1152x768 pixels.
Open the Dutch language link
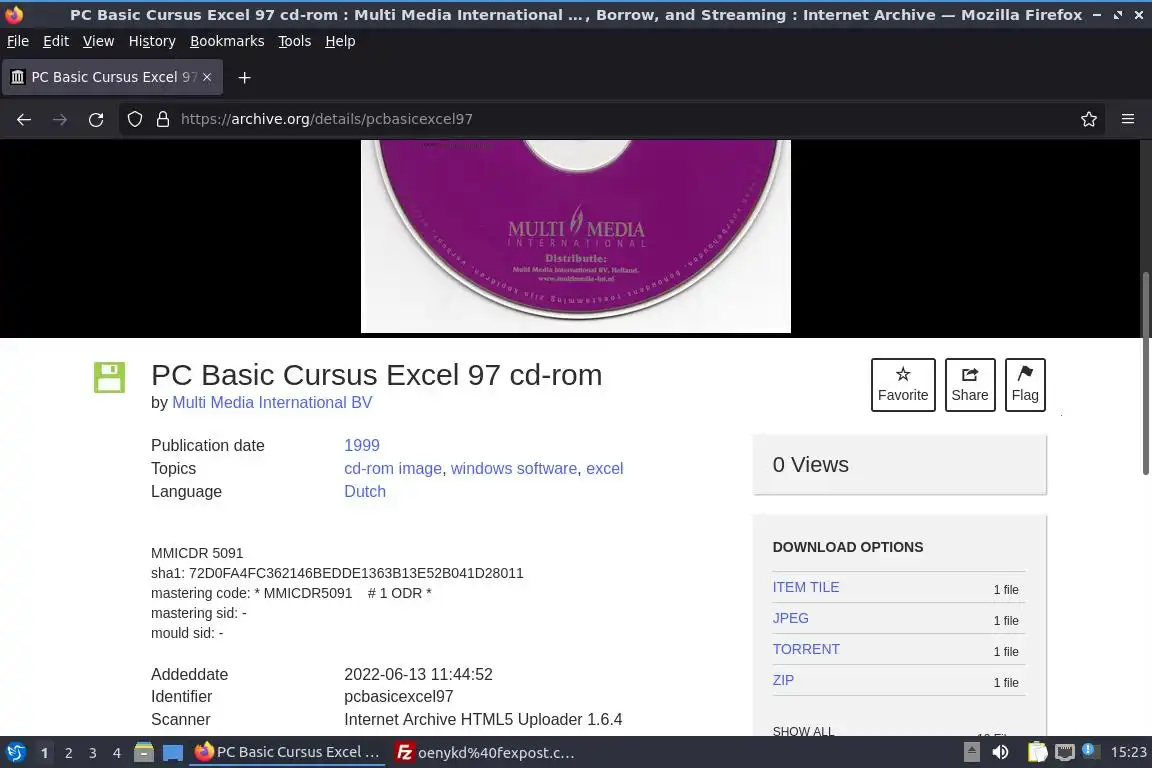tap(364, 492)
